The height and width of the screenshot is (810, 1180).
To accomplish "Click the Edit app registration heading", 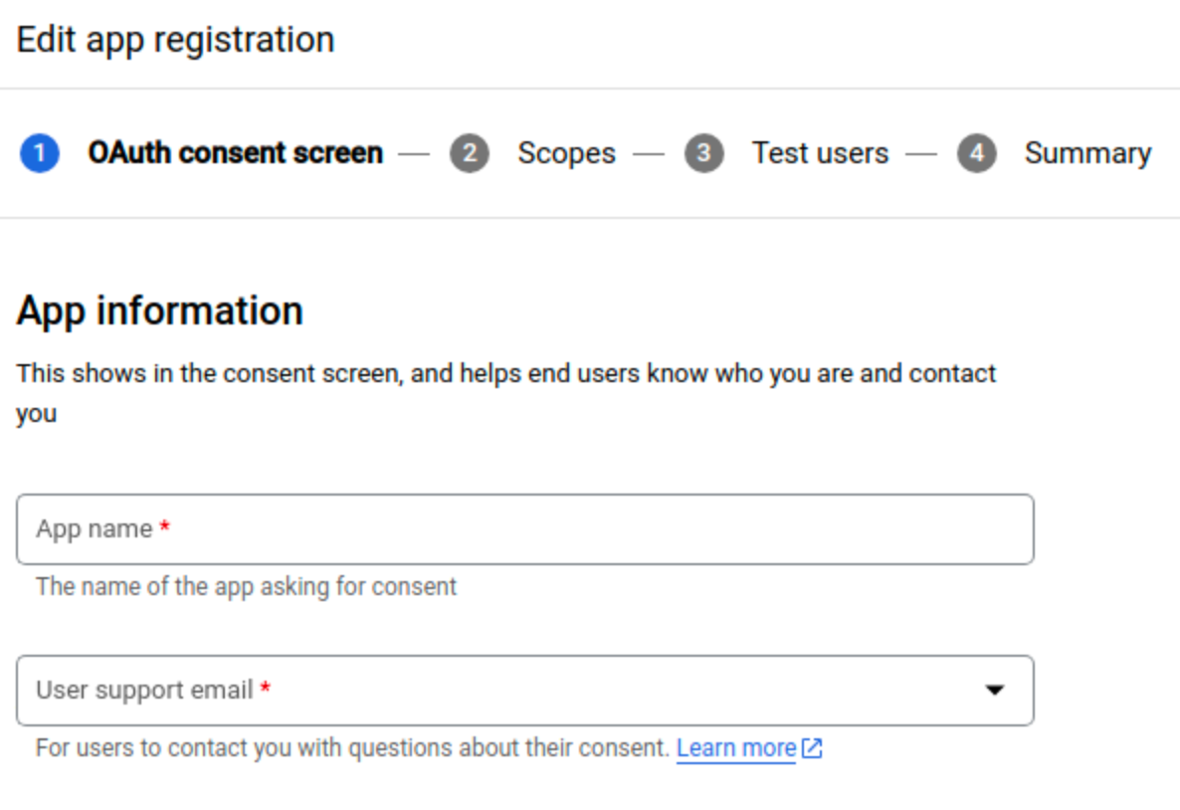I will [175, 39].
